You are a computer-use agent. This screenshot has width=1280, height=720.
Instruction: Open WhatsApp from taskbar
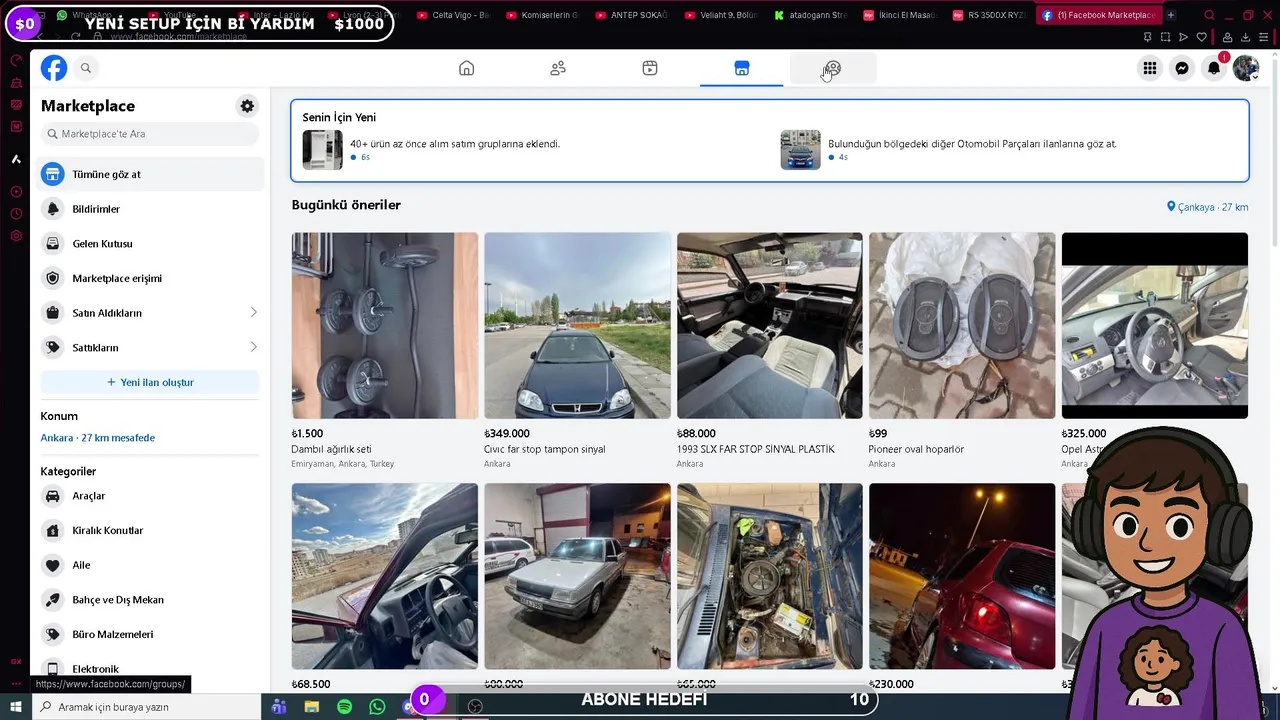(377, 707)
